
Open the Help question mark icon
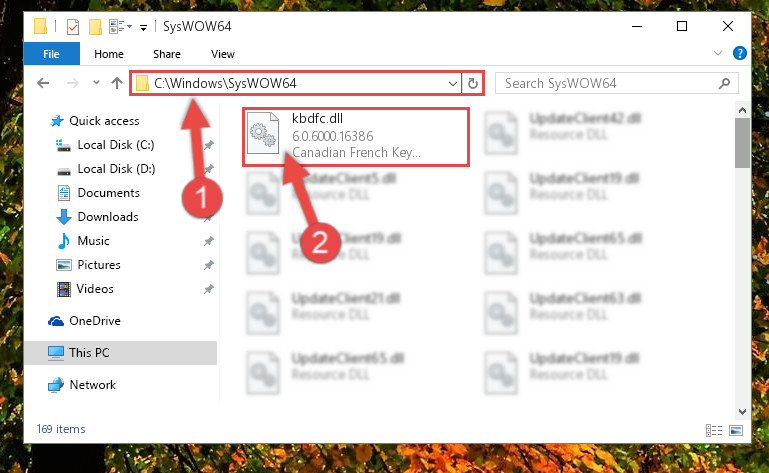(740, 53)
